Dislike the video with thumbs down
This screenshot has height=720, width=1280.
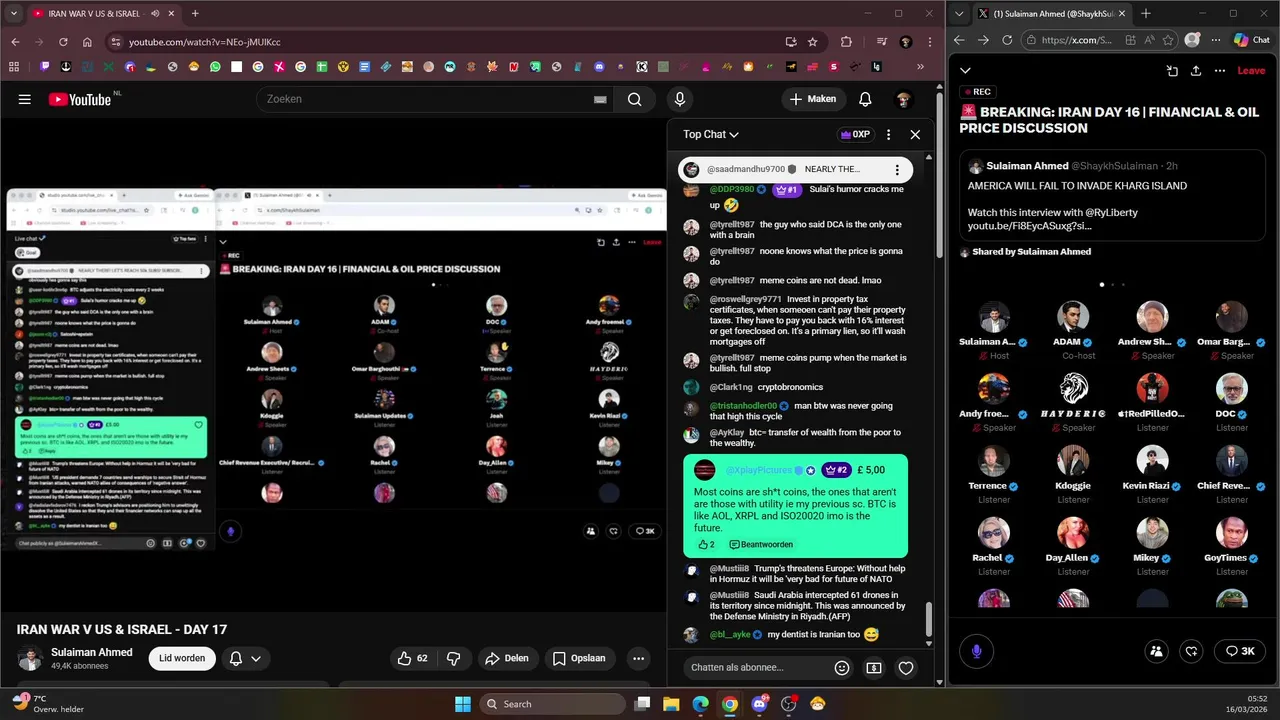pyautogui.click(x=453, y=658)
